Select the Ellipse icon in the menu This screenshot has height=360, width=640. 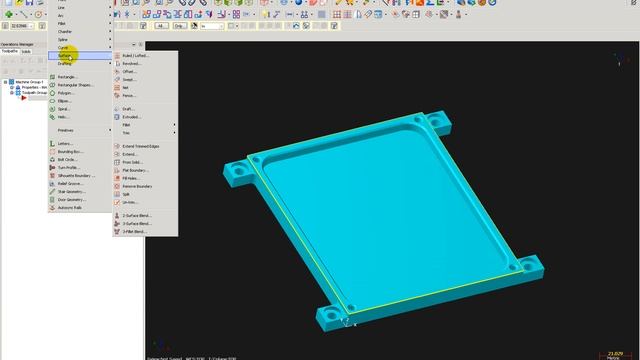(x=52, y=101)
